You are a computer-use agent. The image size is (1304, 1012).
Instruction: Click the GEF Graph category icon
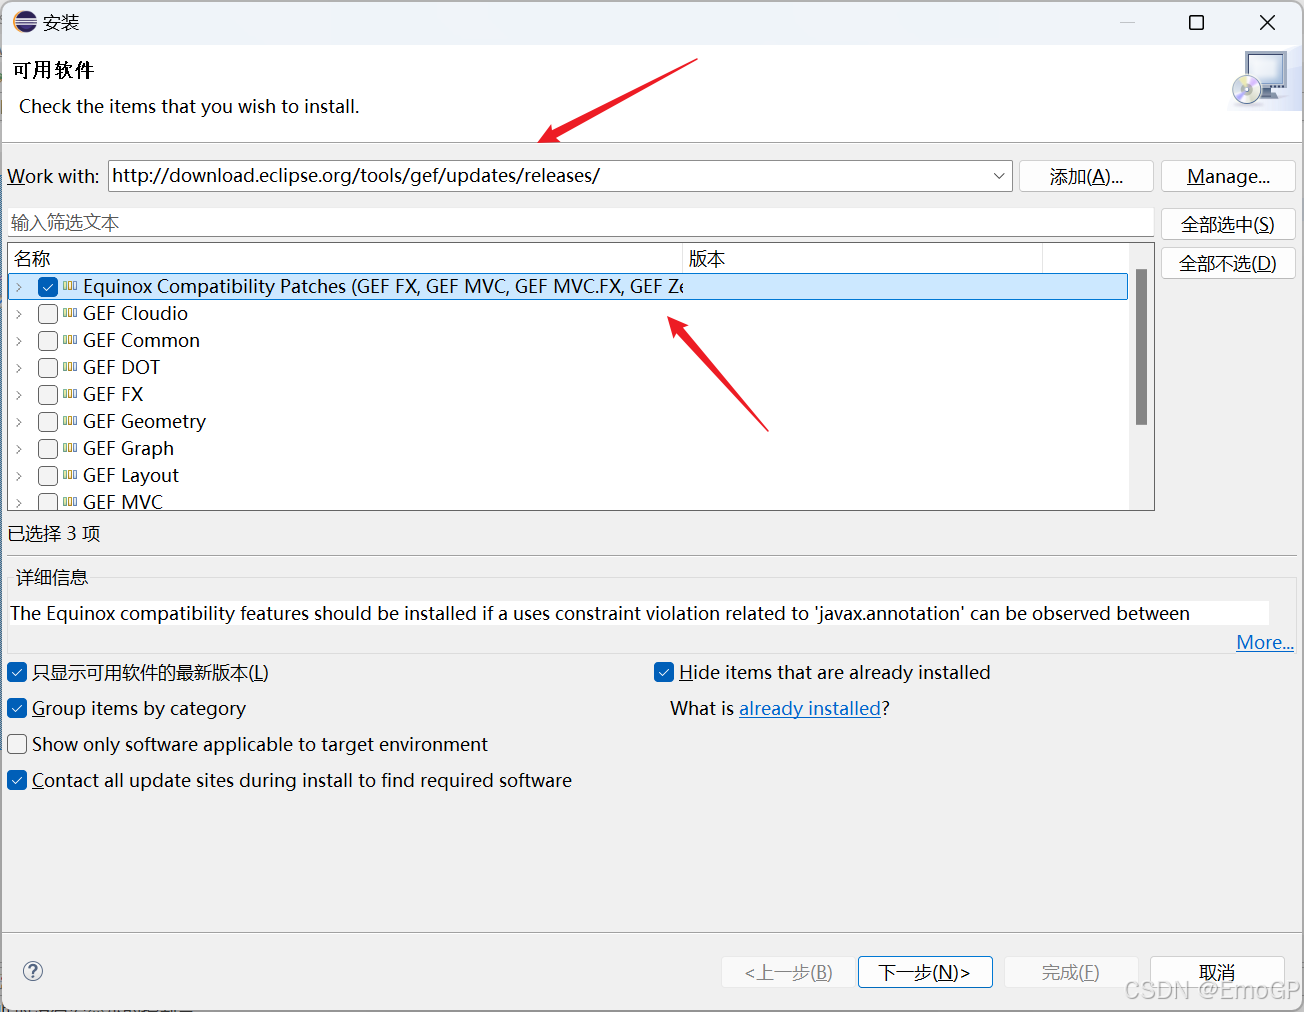tap(70, 448)
